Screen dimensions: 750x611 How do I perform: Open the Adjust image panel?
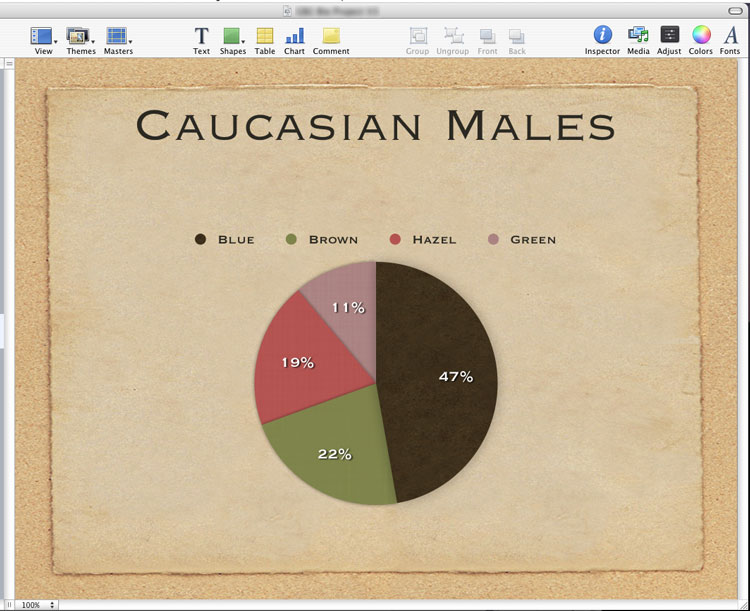click(x=669, y=40)
